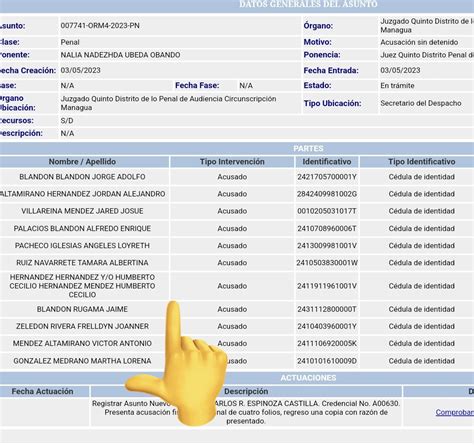Click the Identificativo column header
This screenshot has height=445, width=474.
click(327, 162)
